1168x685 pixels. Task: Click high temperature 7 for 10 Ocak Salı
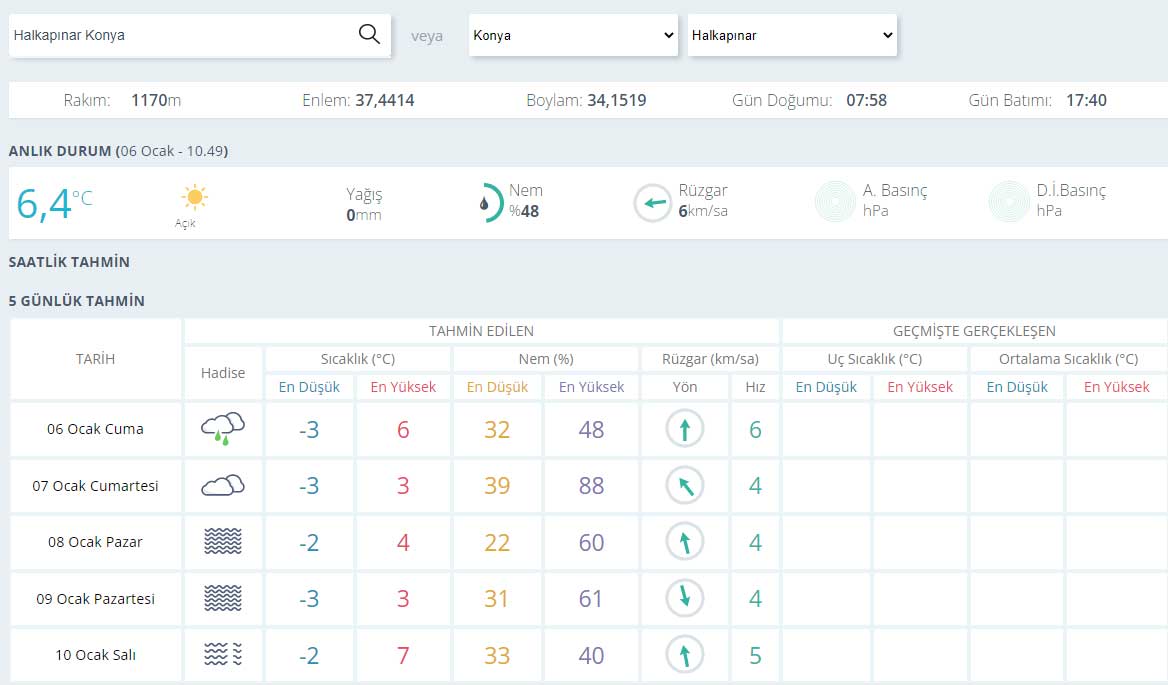point(403,655)
